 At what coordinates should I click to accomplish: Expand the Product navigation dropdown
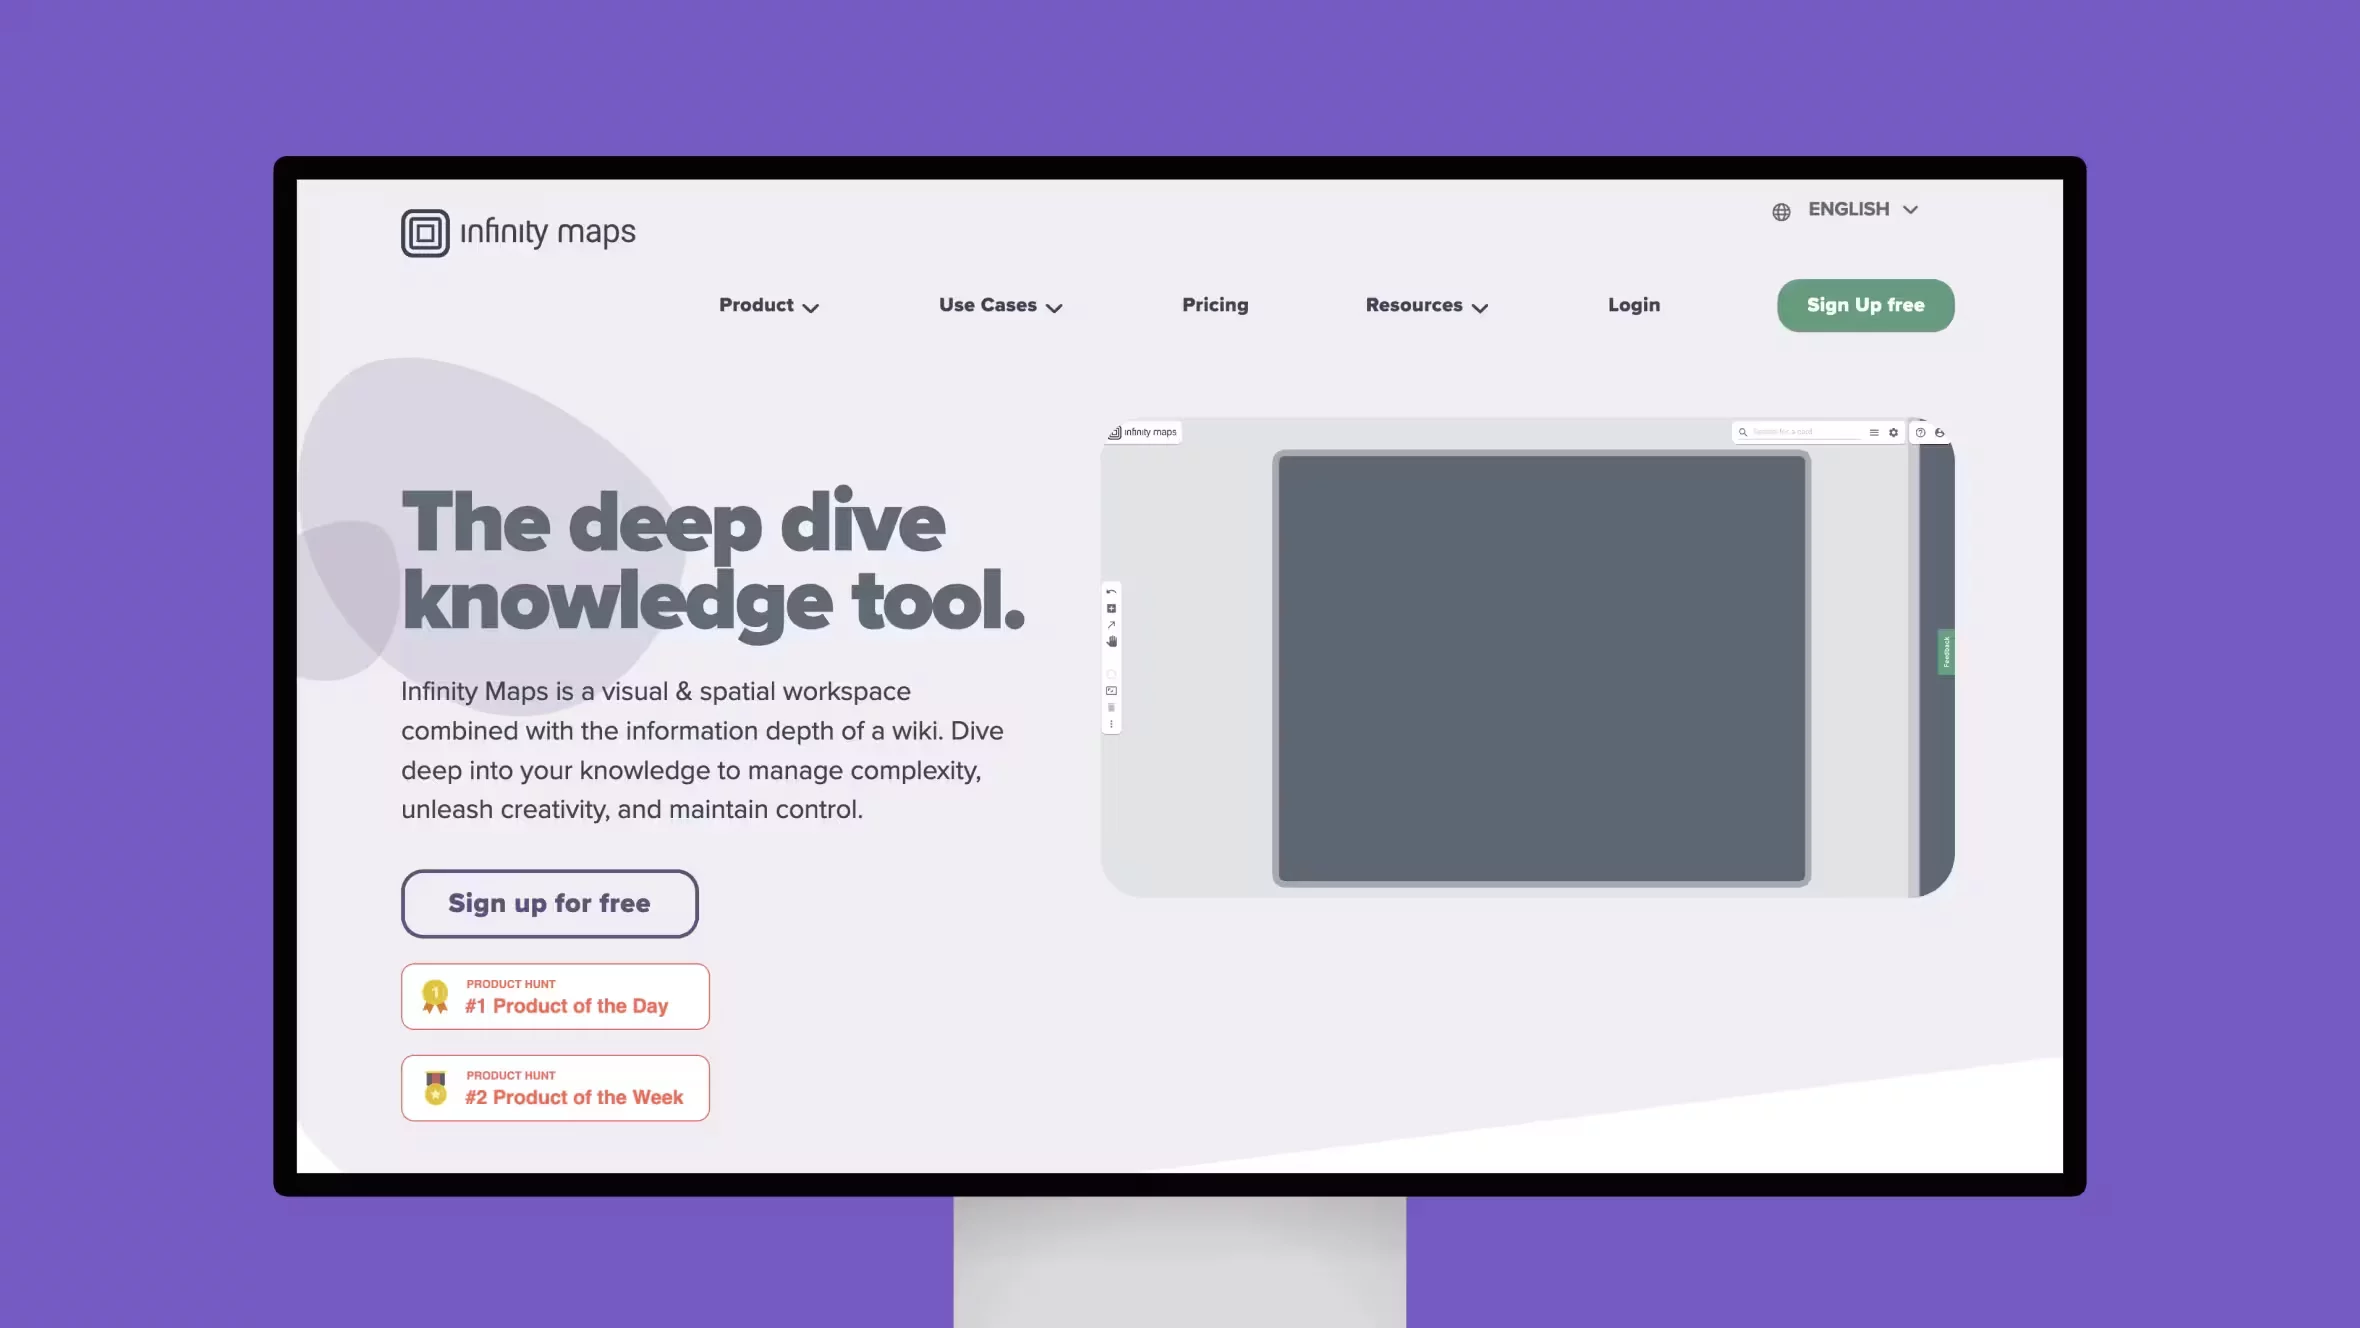coord(768,305)
